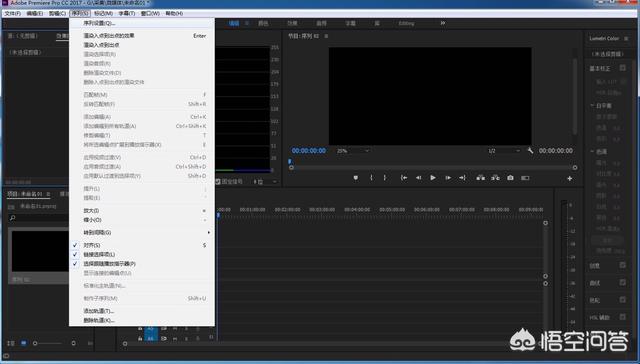Screen dimensions: 640x364
Task: Click the timeline horizontal zoom scrollbar handle
Action: pyautogui.click(x=125, y=344)
